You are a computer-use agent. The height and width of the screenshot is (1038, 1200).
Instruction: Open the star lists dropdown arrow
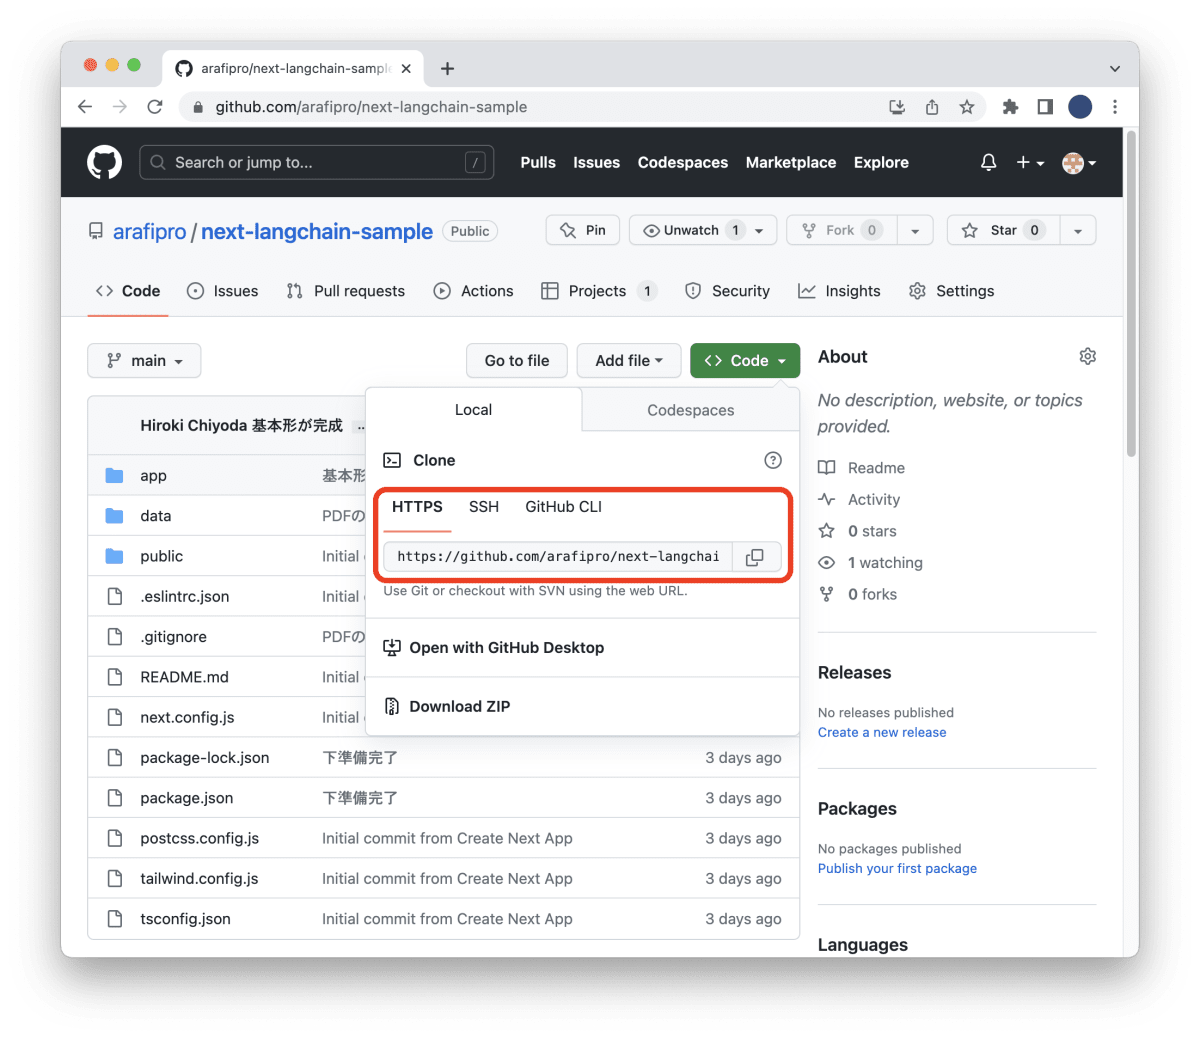tap(1078, 230)
